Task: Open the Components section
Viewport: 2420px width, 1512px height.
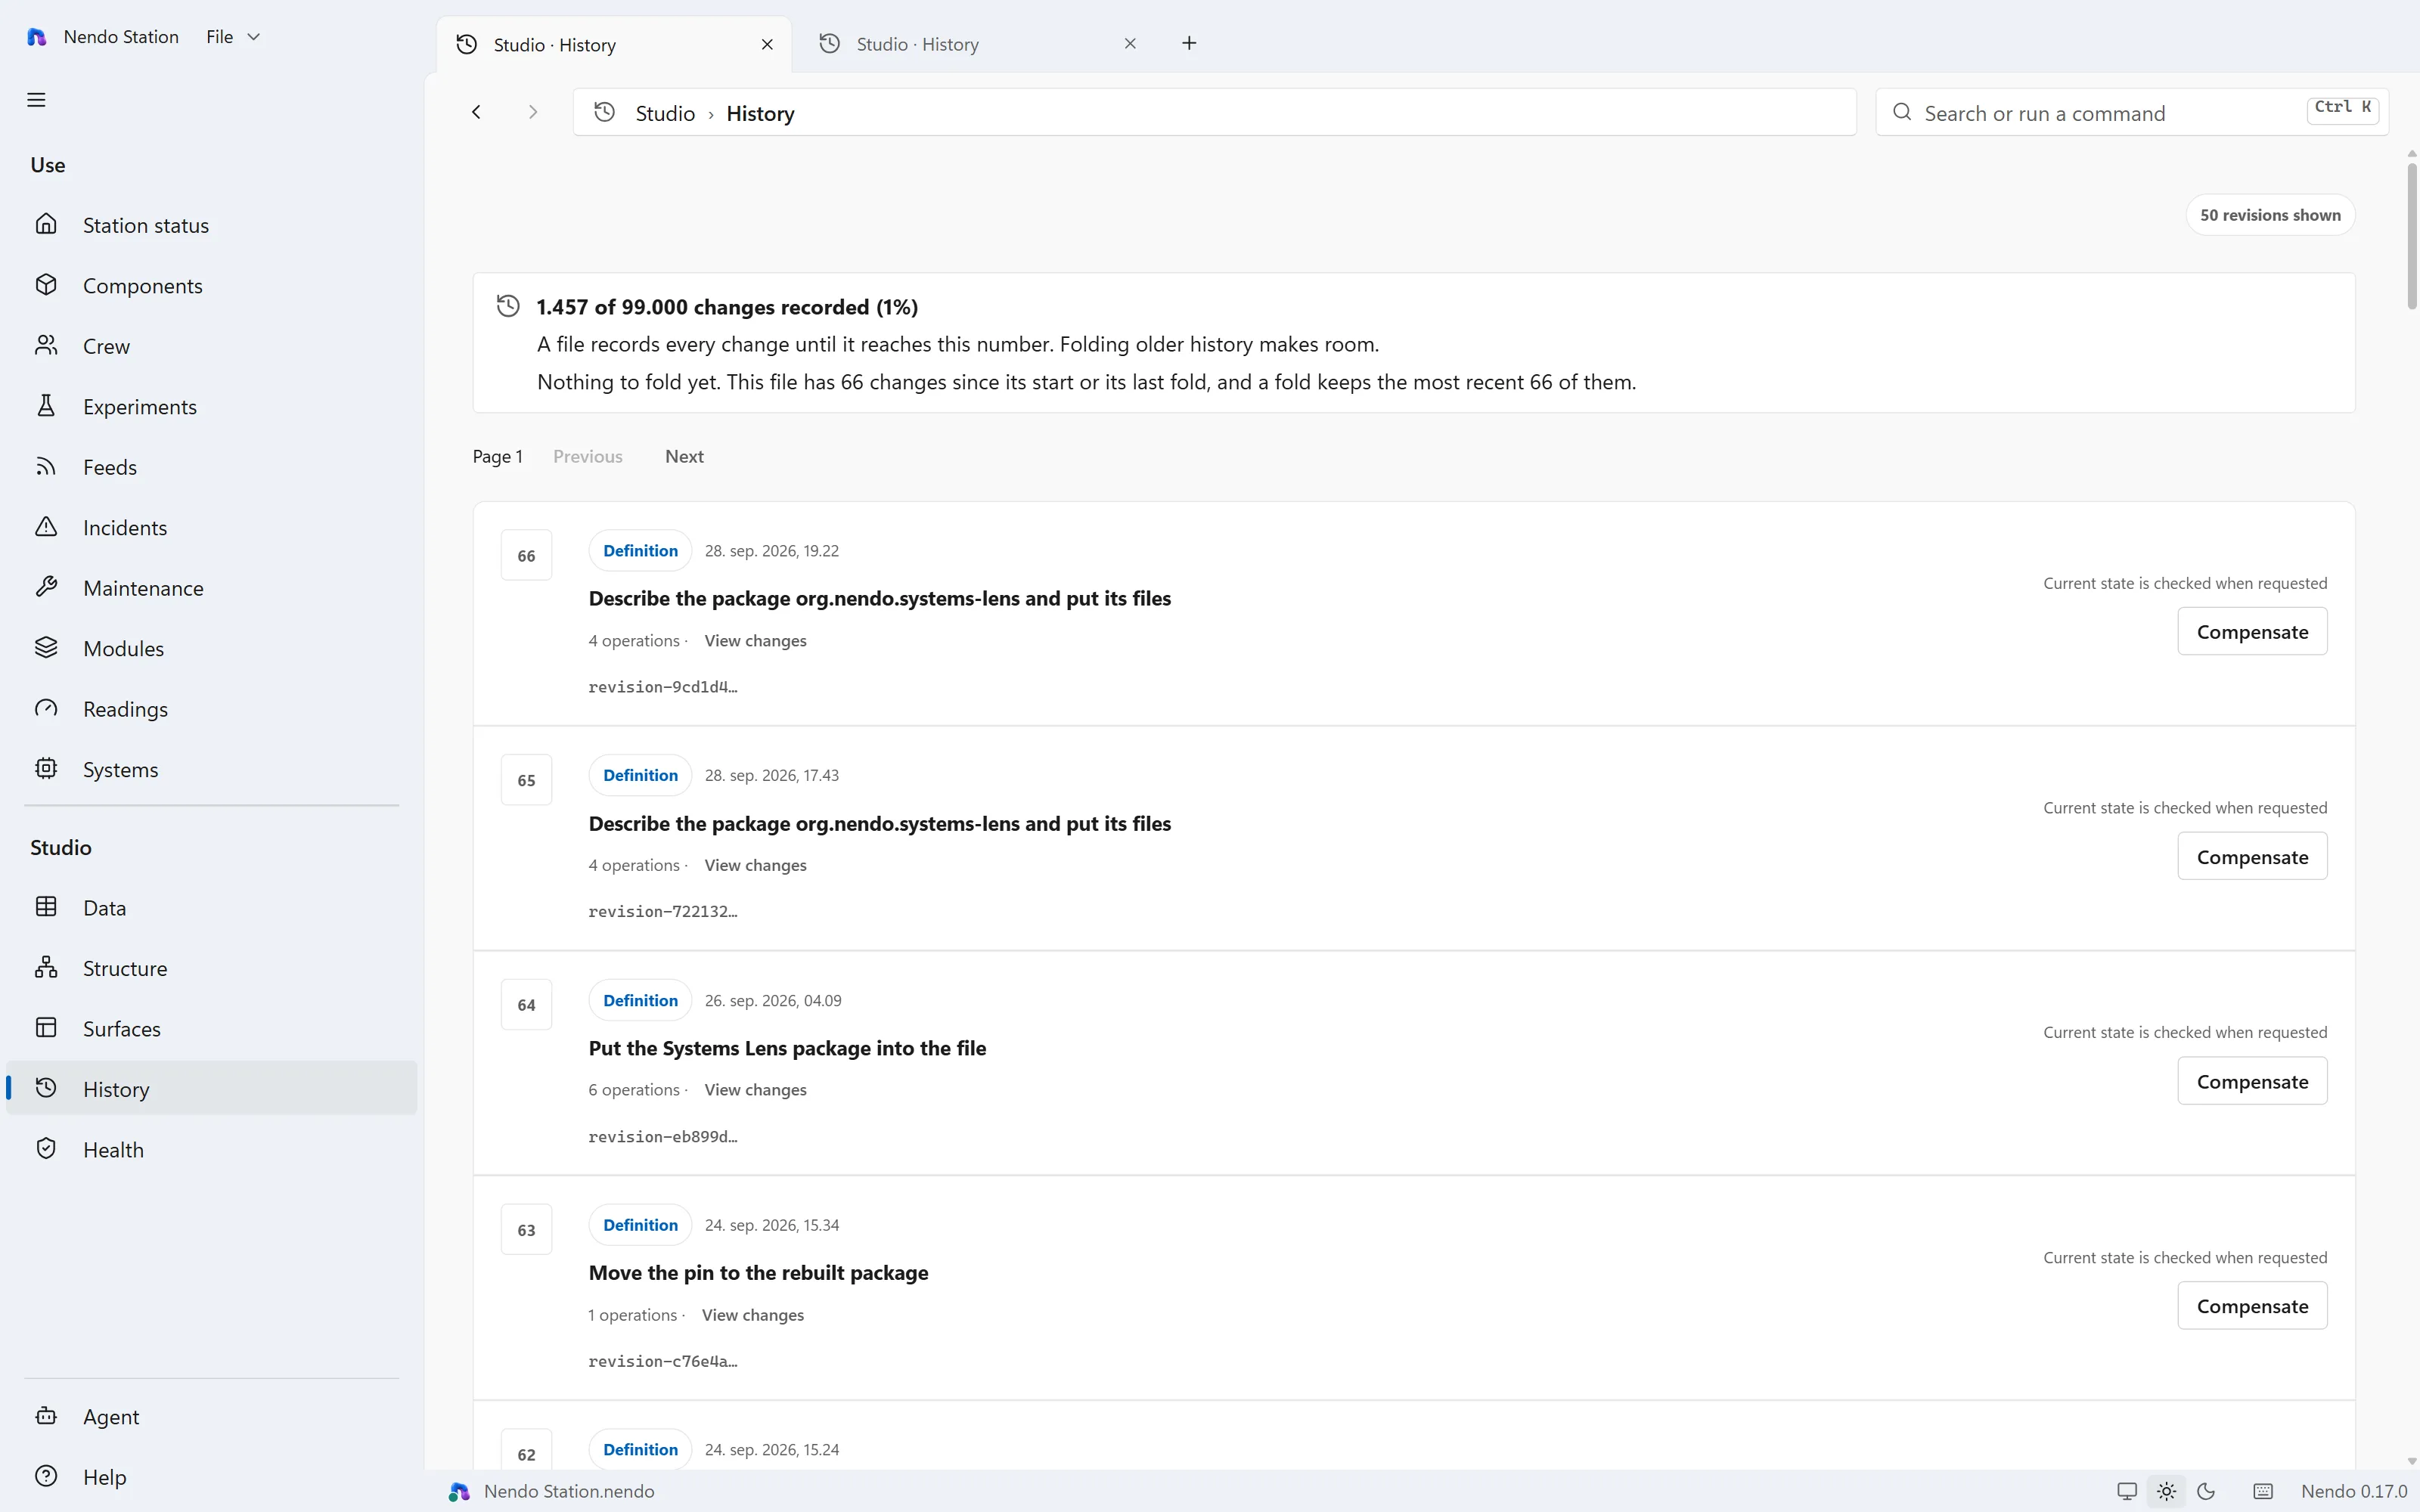Action: 211,286
